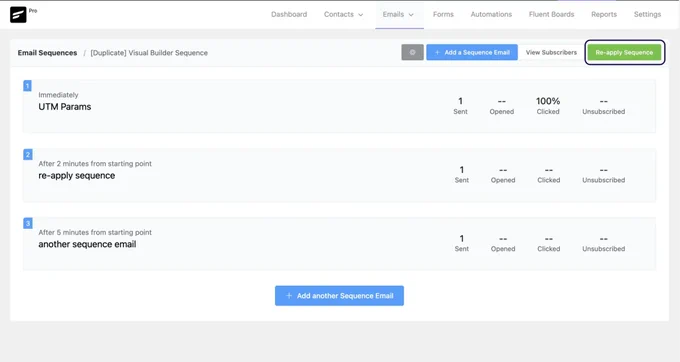Expand the Emails menu chevron
The image size is (680, 362).
pos(411,15)
